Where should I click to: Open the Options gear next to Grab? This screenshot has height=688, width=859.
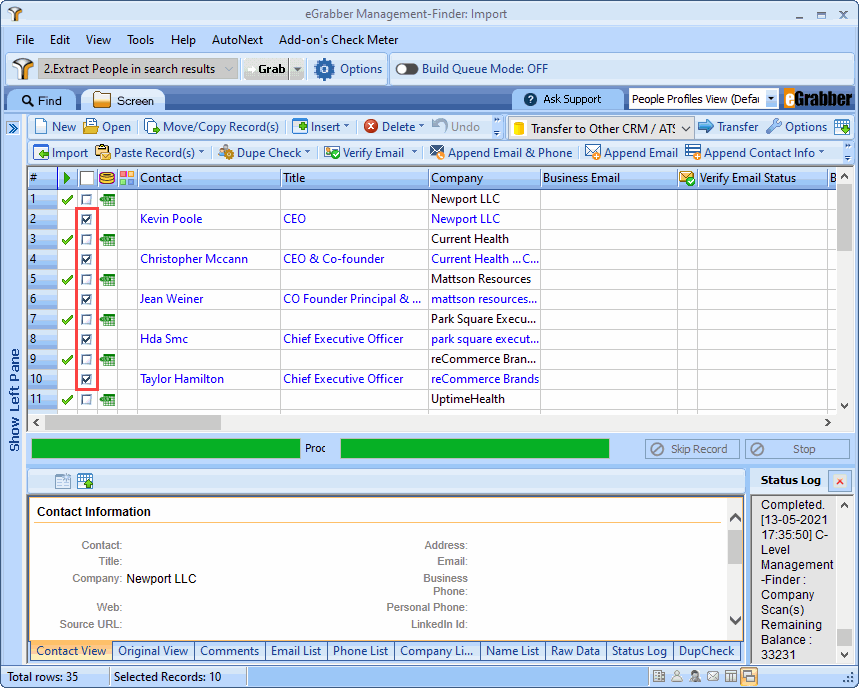pyautogui.click(x=324, y=69)
